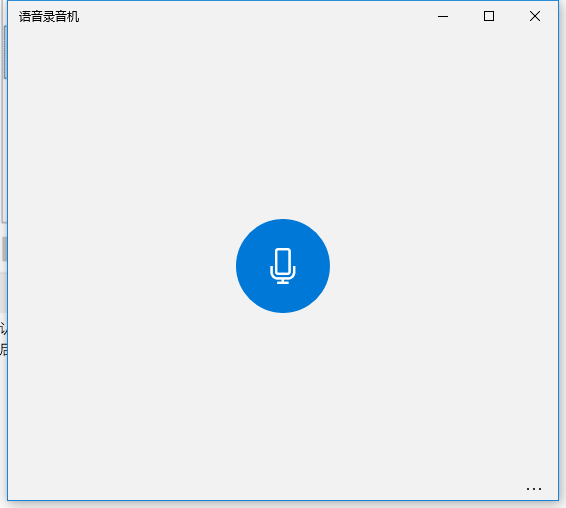Click the square maximize icon

(x=489, y=16)
